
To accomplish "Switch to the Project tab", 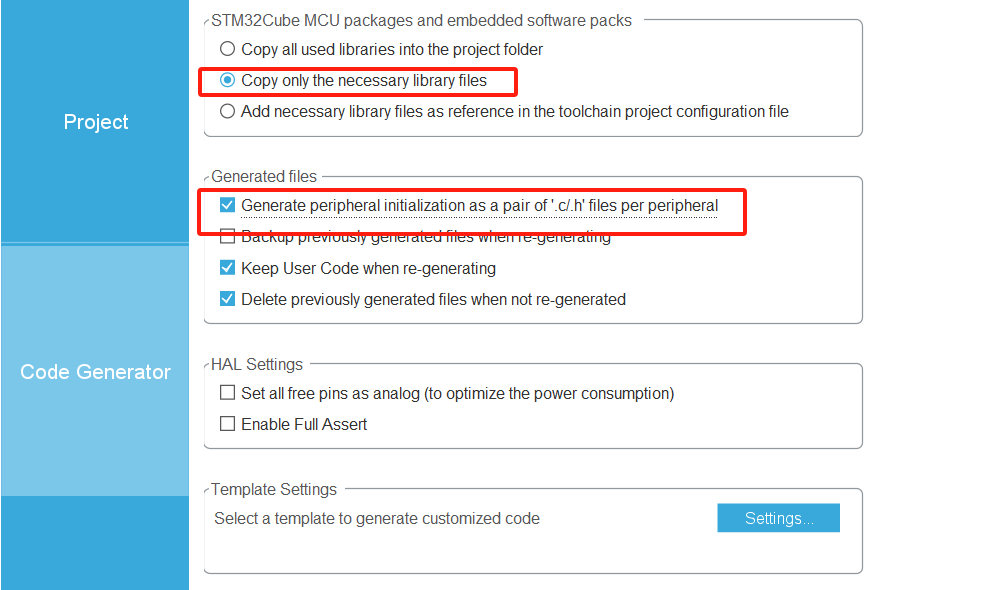I will [x=95, y=121].
